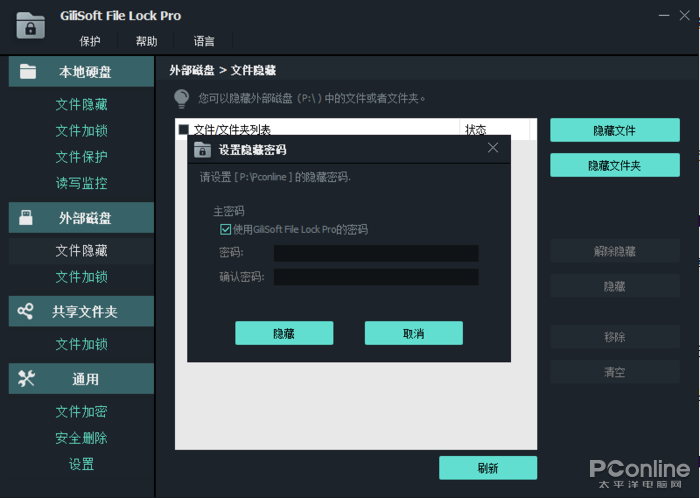Open 文件隐藏 under 外部磁盘
The height and width of the screenshot is (498, 700).
click(81, 251)
